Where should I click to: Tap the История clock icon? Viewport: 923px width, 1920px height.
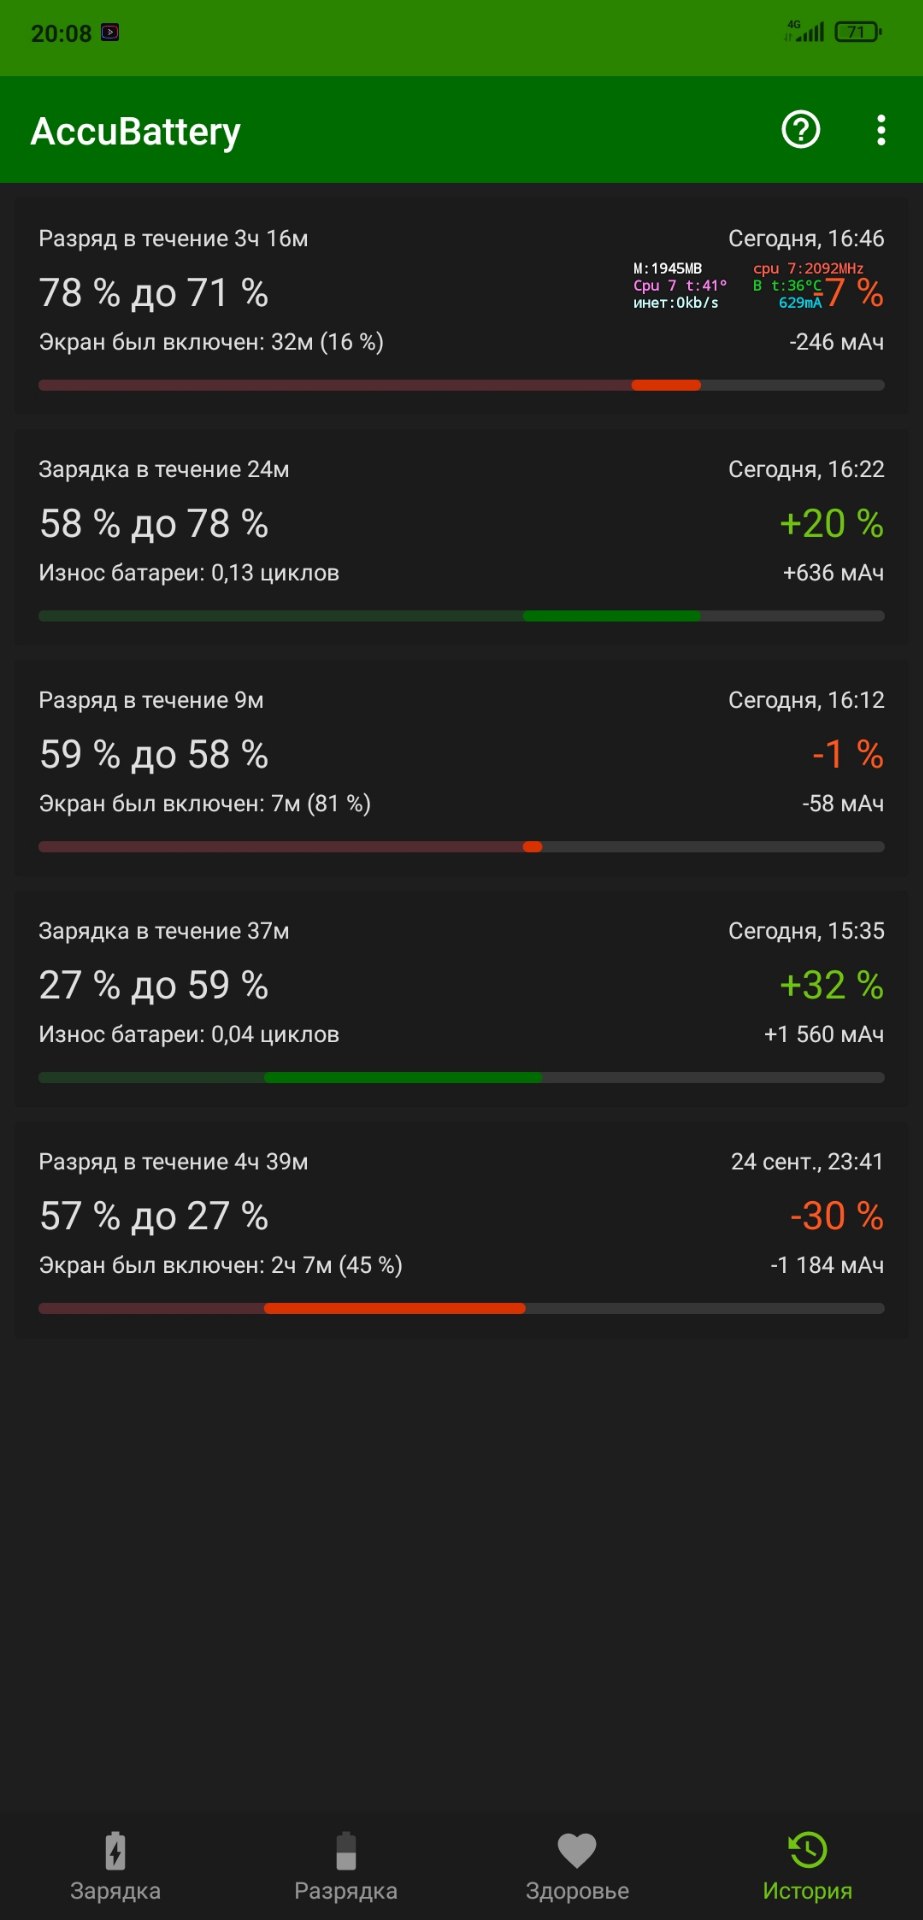tap(807, 1851)
